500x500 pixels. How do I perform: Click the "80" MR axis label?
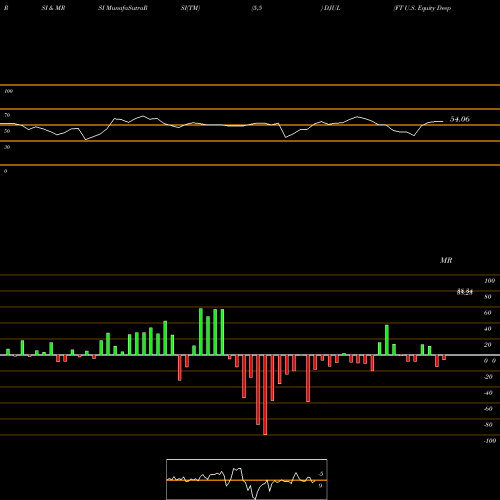click(x=488, y=297)
